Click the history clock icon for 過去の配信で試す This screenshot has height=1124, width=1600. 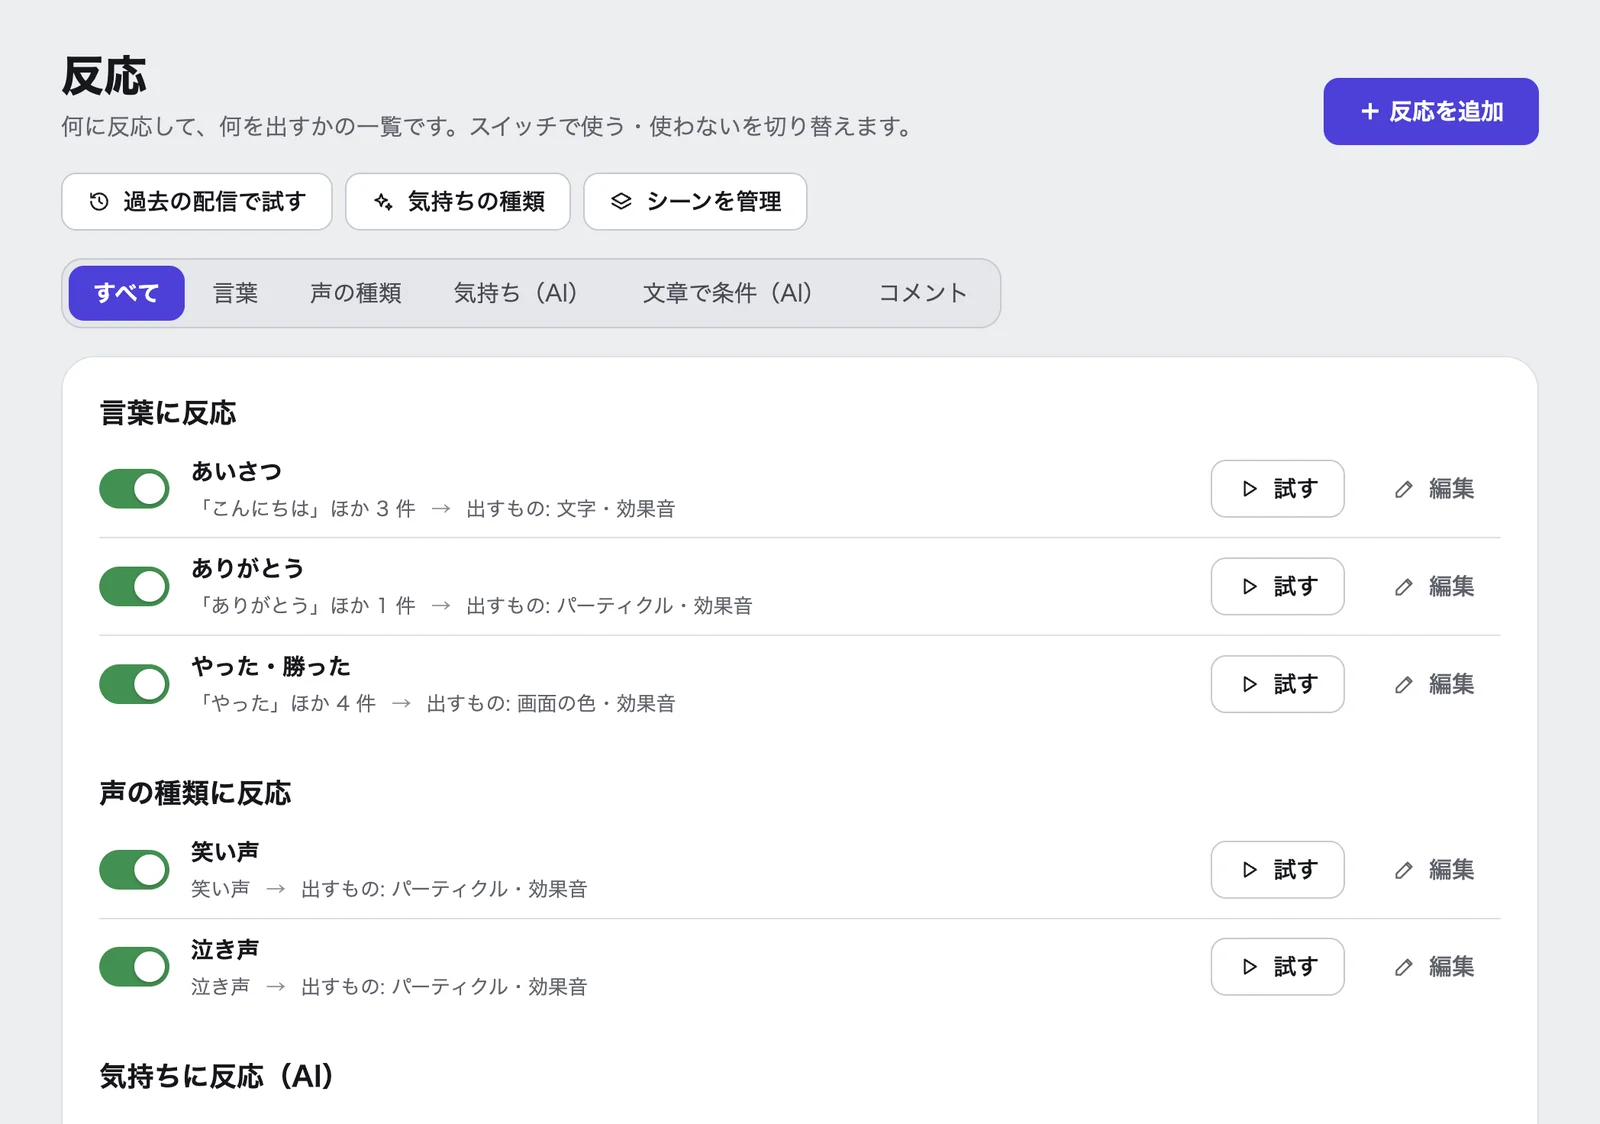(x=99, y=202)
